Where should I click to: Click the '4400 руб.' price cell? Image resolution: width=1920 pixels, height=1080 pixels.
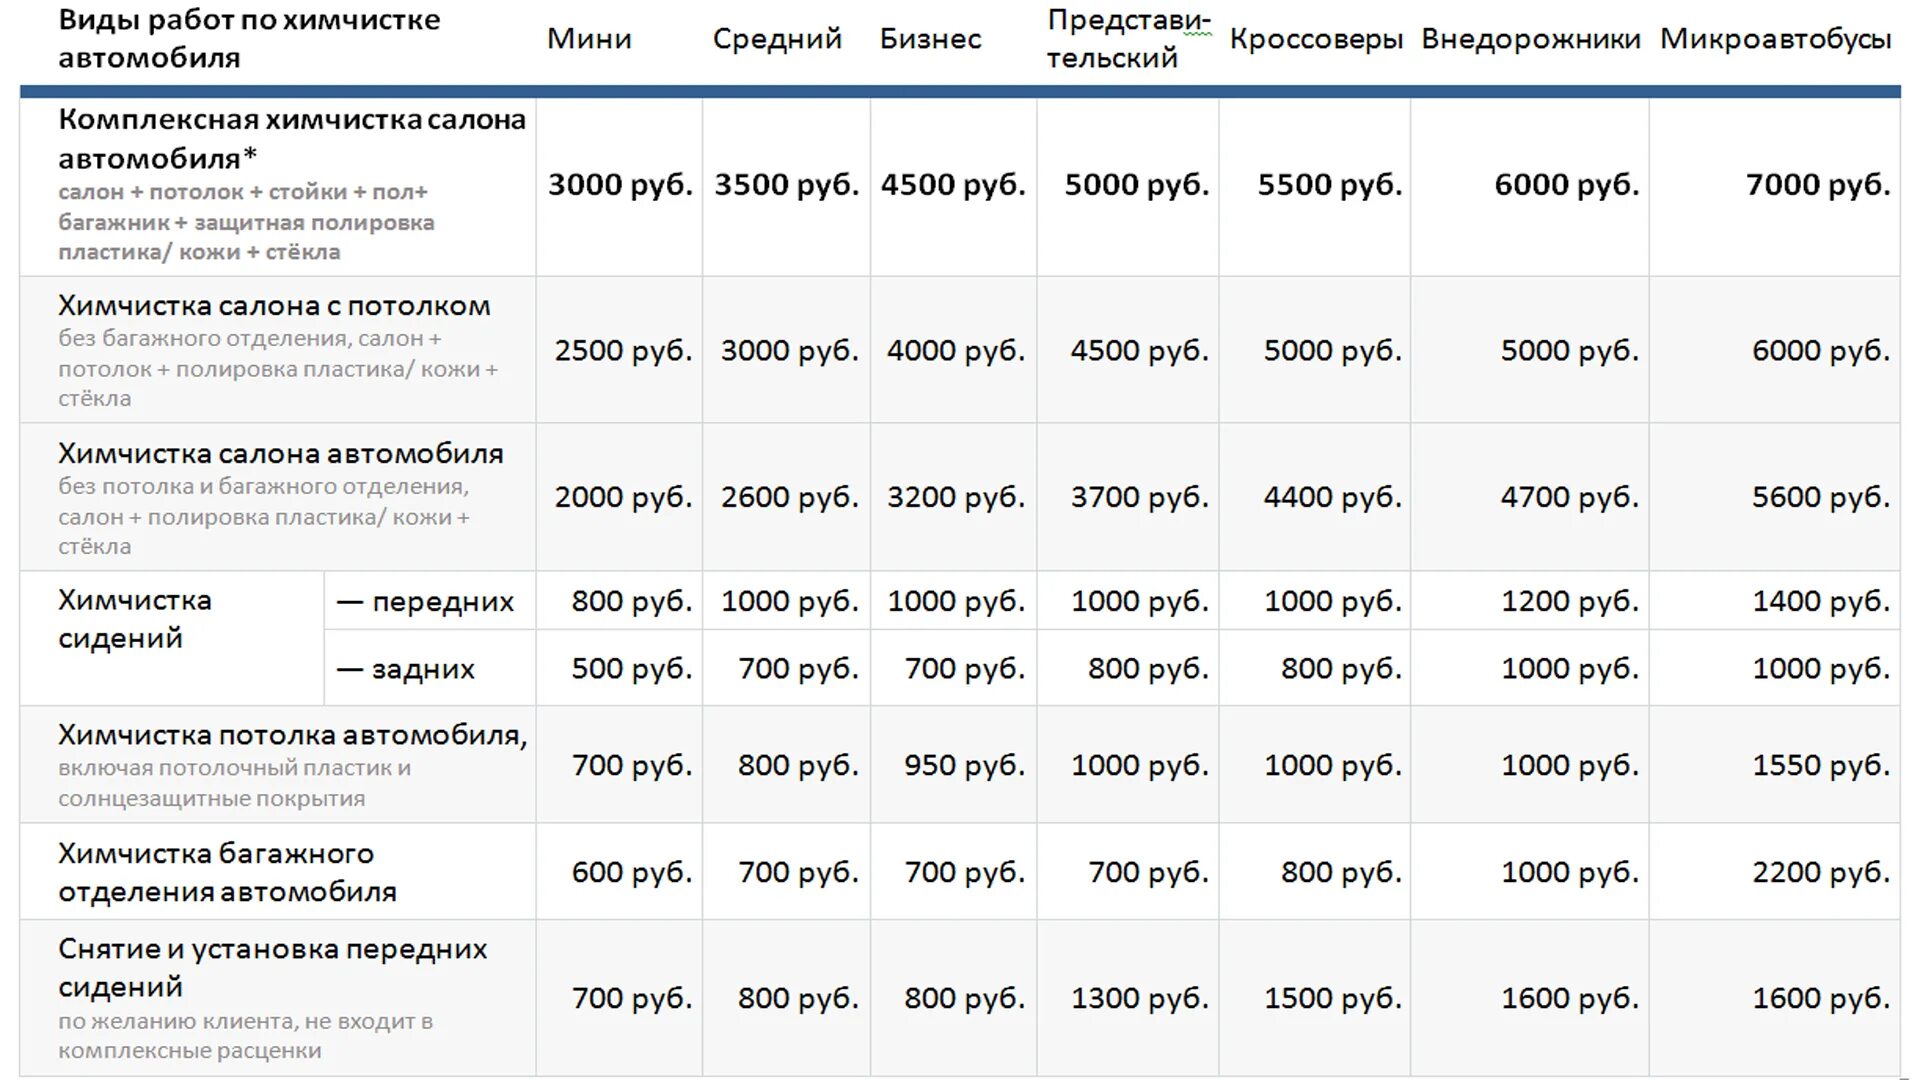[1333, 496]
